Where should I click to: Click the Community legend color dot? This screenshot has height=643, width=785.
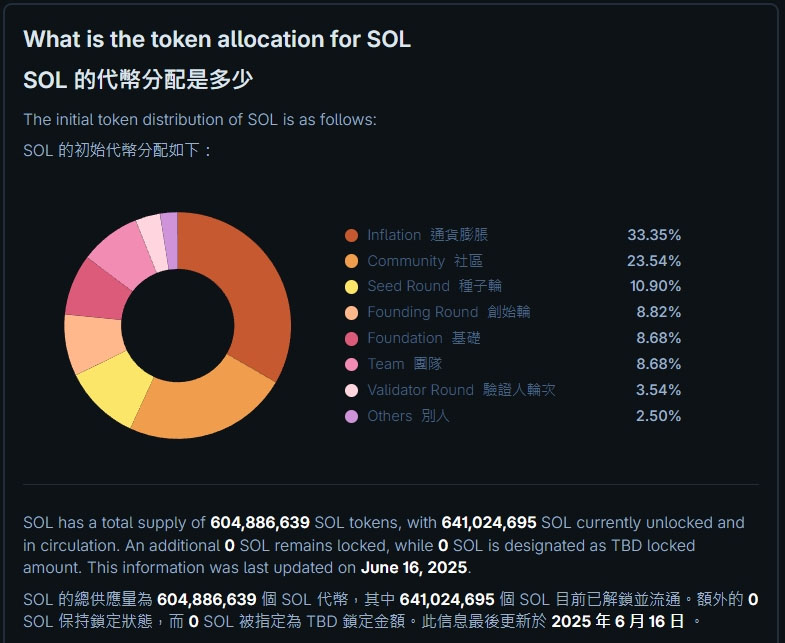click(351, 261)
